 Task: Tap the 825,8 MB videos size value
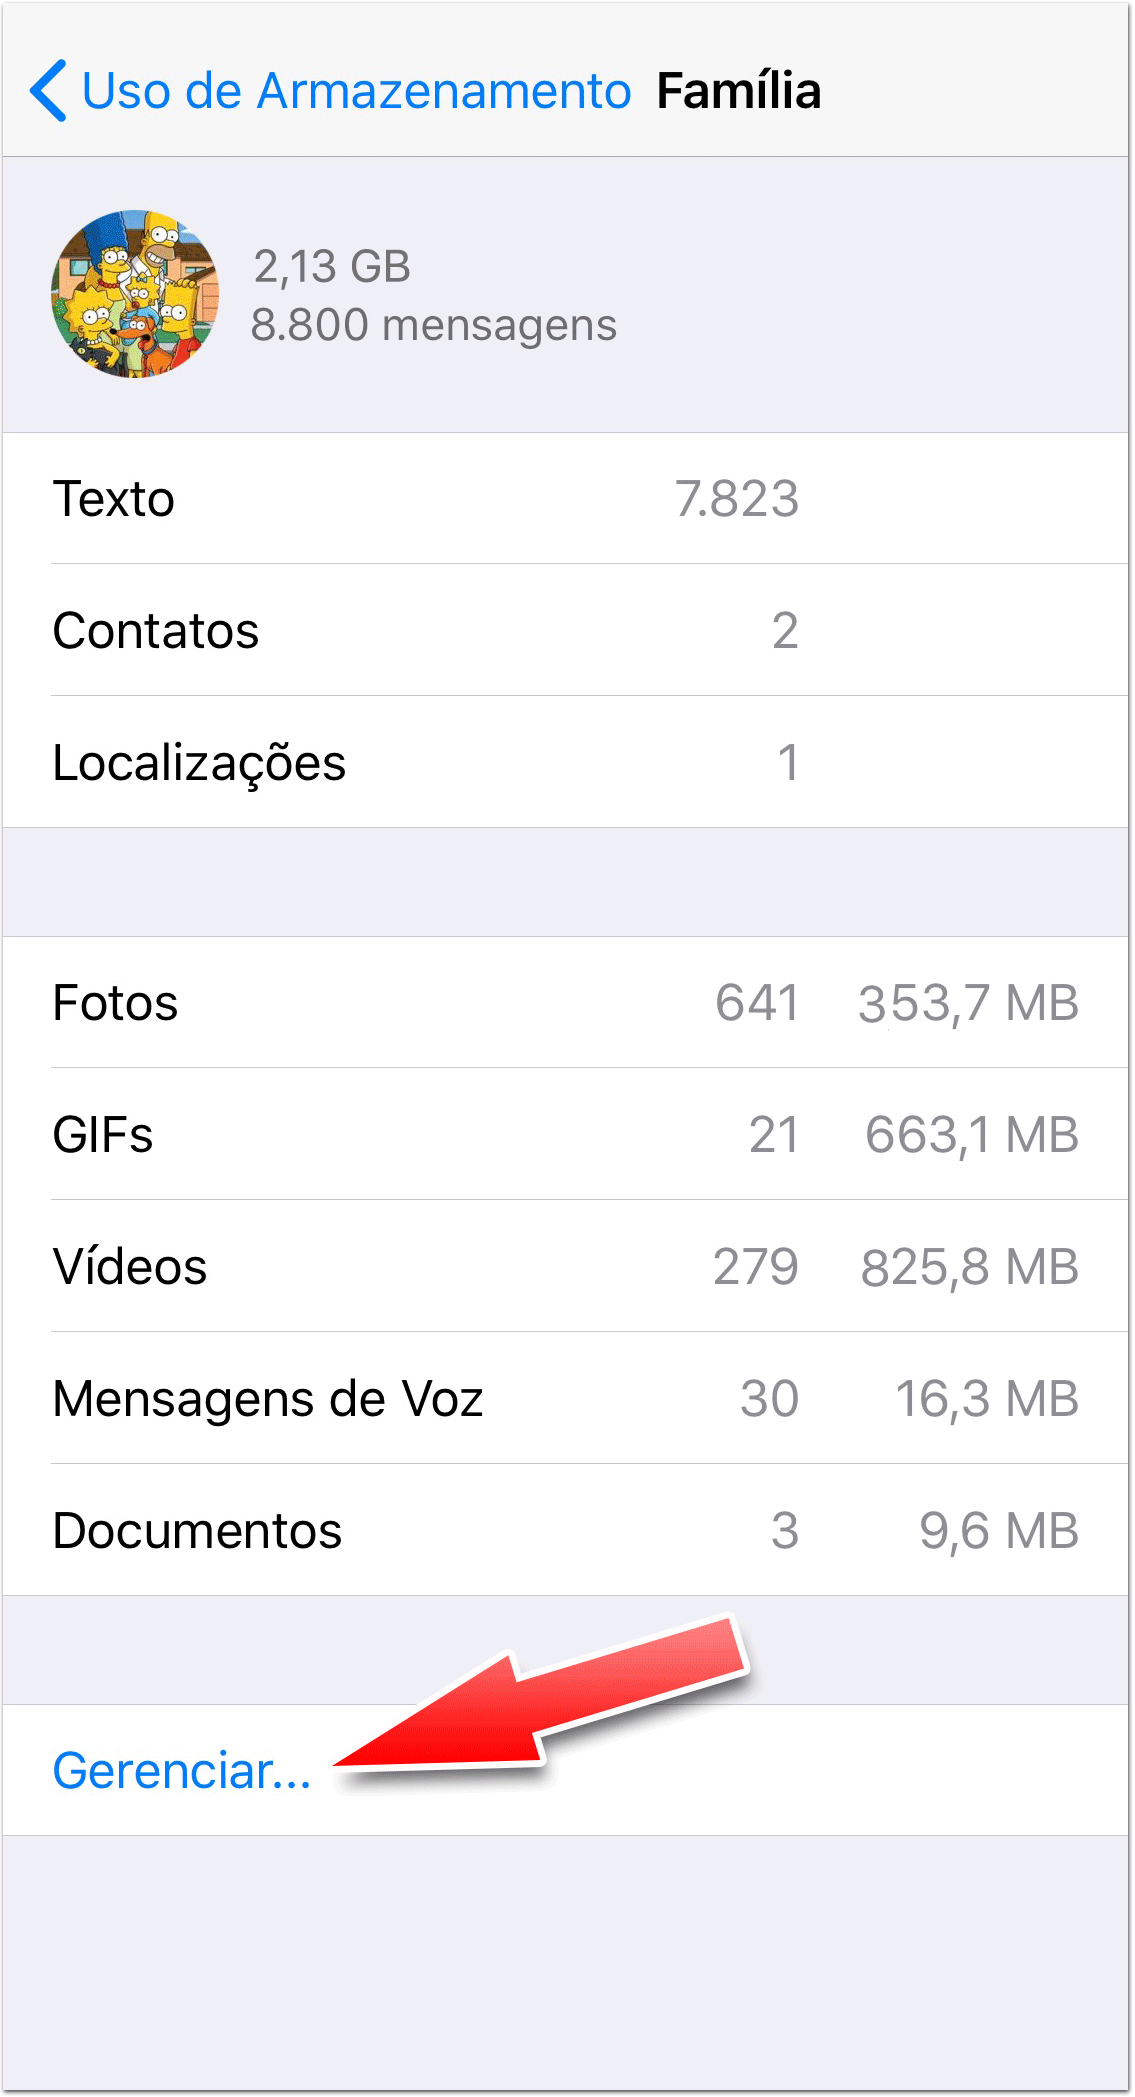tap(969, 1267)
